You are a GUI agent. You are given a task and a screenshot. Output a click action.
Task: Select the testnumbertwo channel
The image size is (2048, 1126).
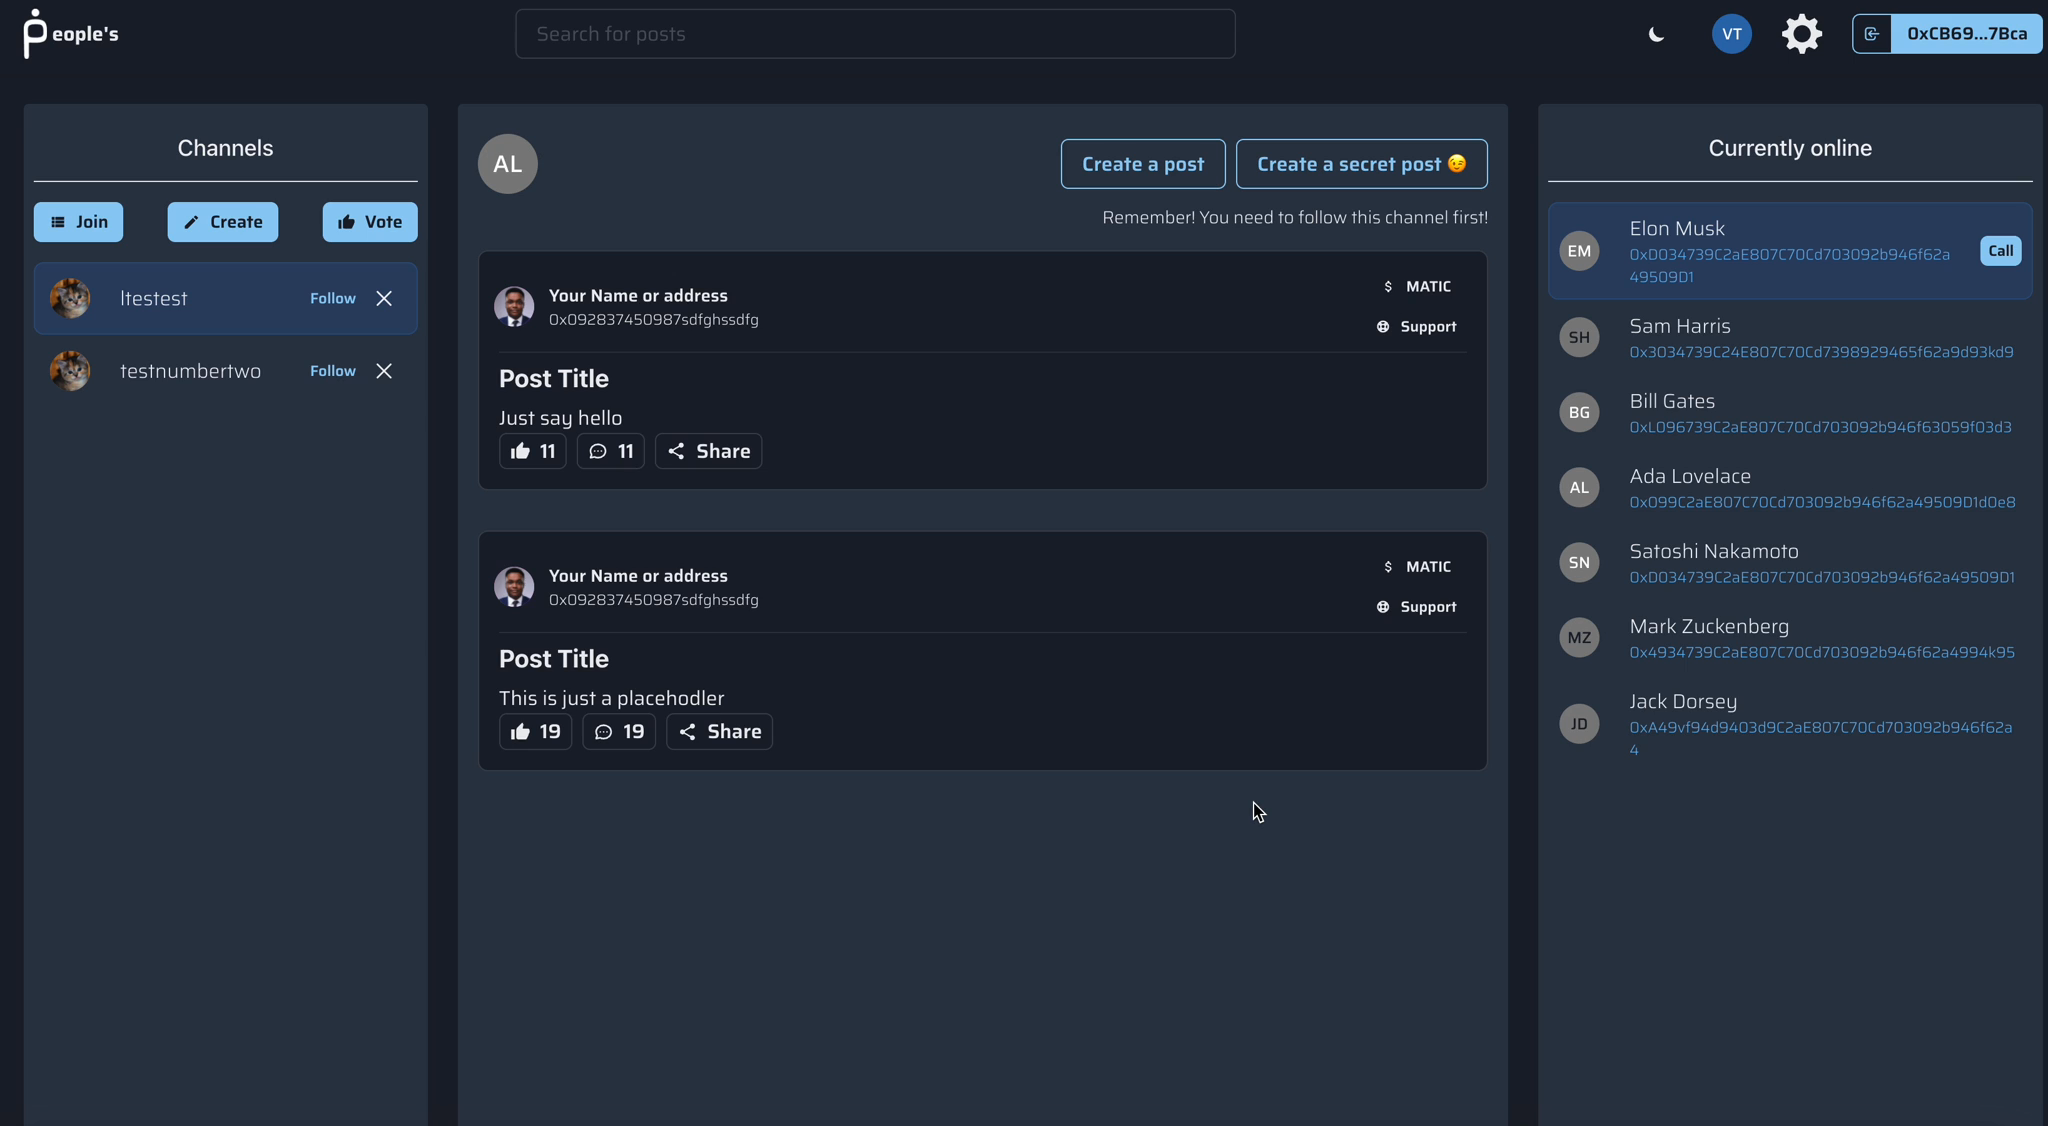[225, 371]
